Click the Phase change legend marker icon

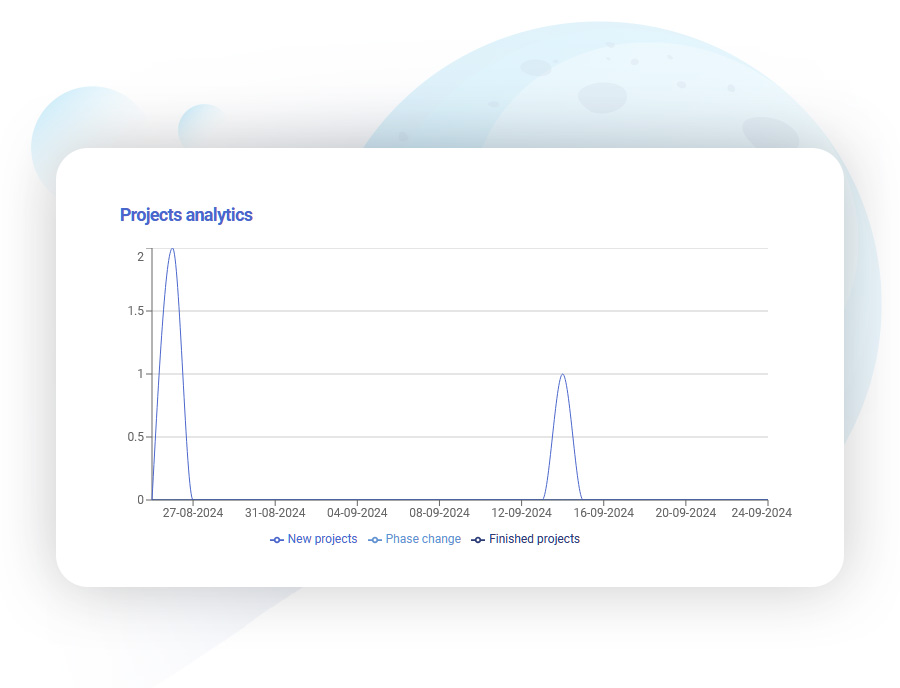coord(375,540)
